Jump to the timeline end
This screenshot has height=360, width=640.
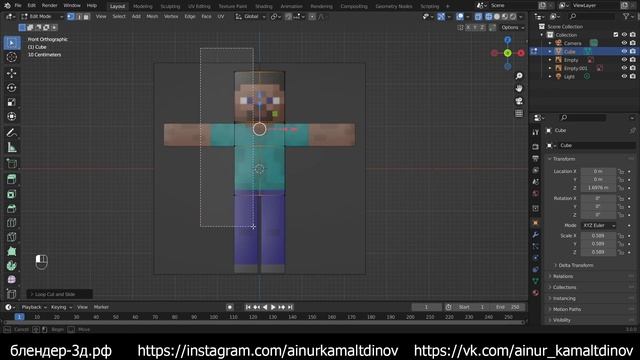[x=290, y=307]
